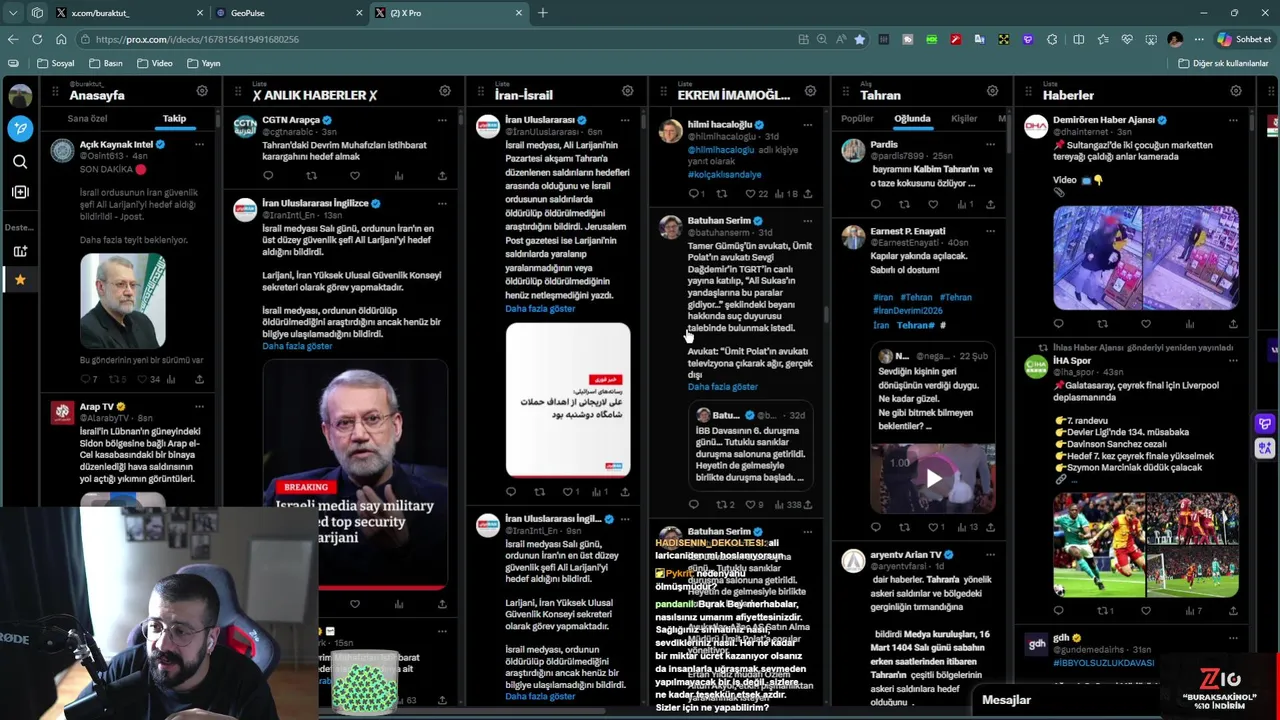
Task: Click the browser home icon
Action: 61,39
